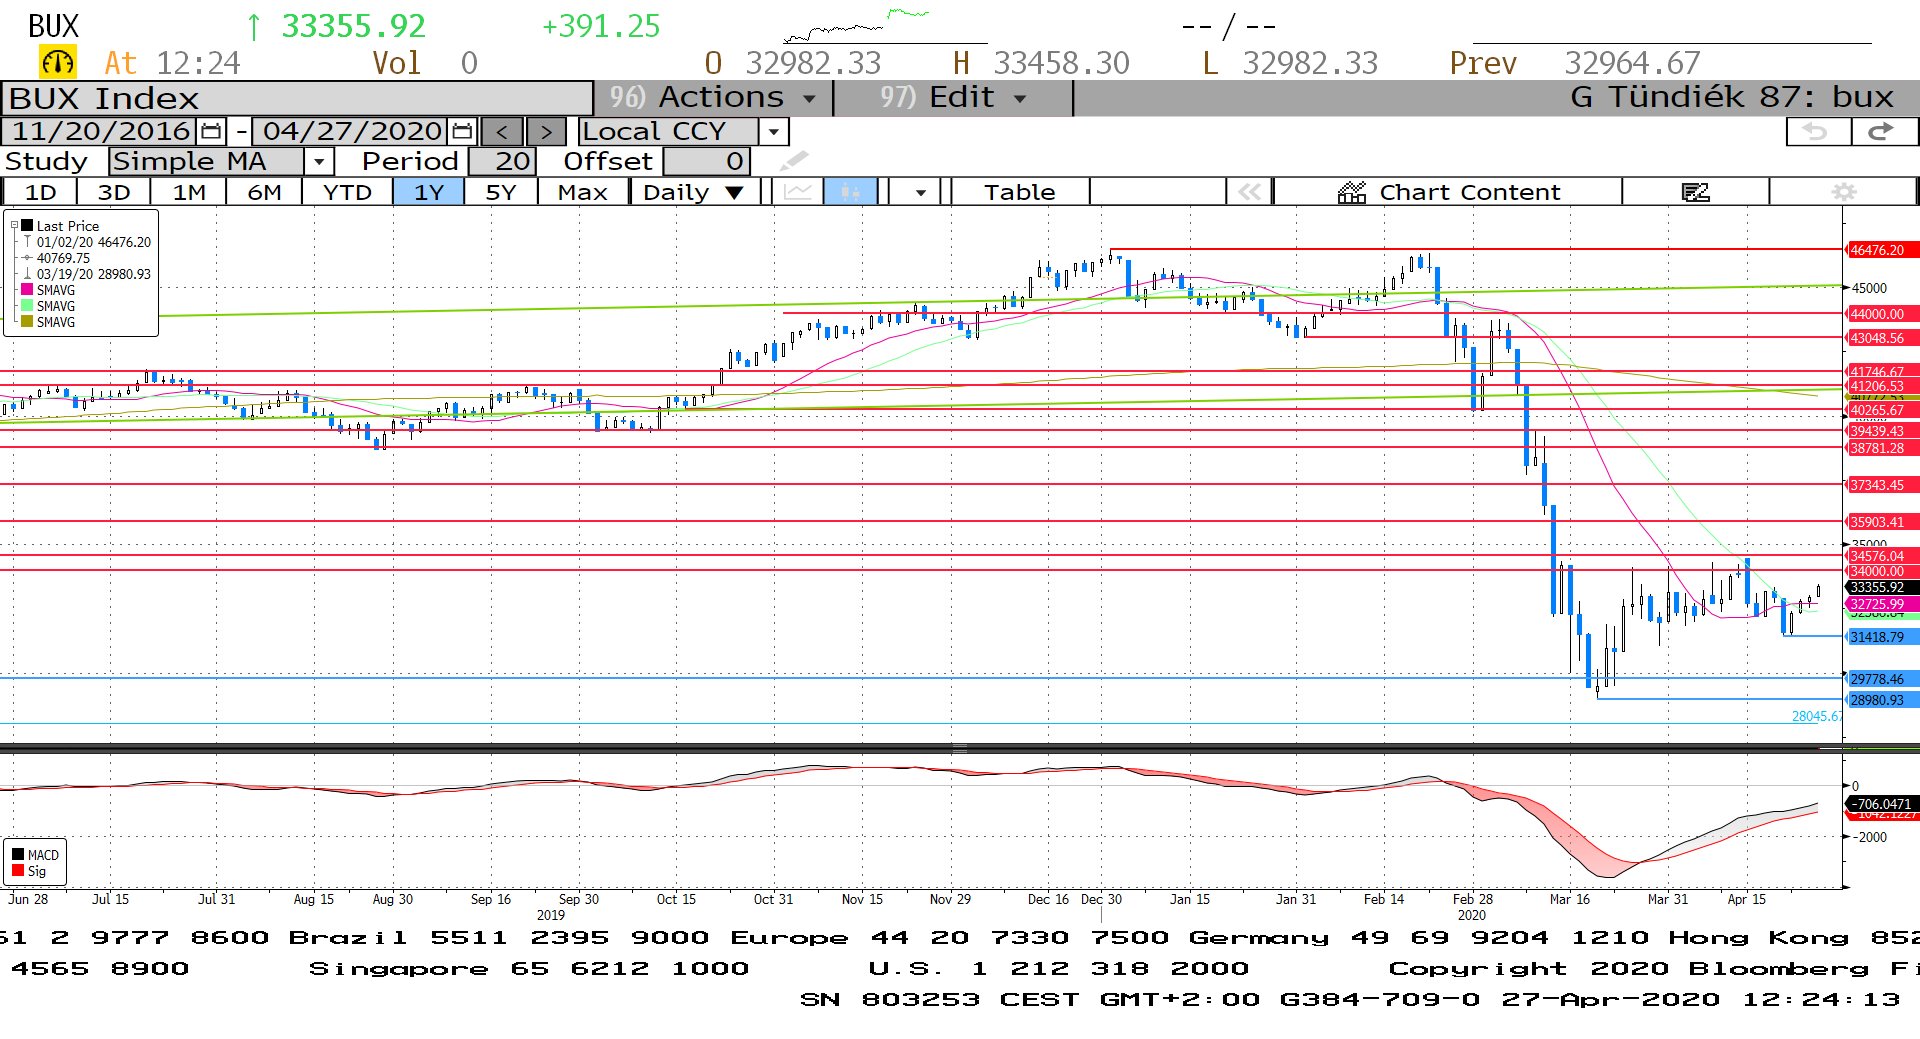The height and width of the screenshot is (1039, 1920).
Task: Click the light green SMAVG legend swatch
Action: [x=28, y=306]
